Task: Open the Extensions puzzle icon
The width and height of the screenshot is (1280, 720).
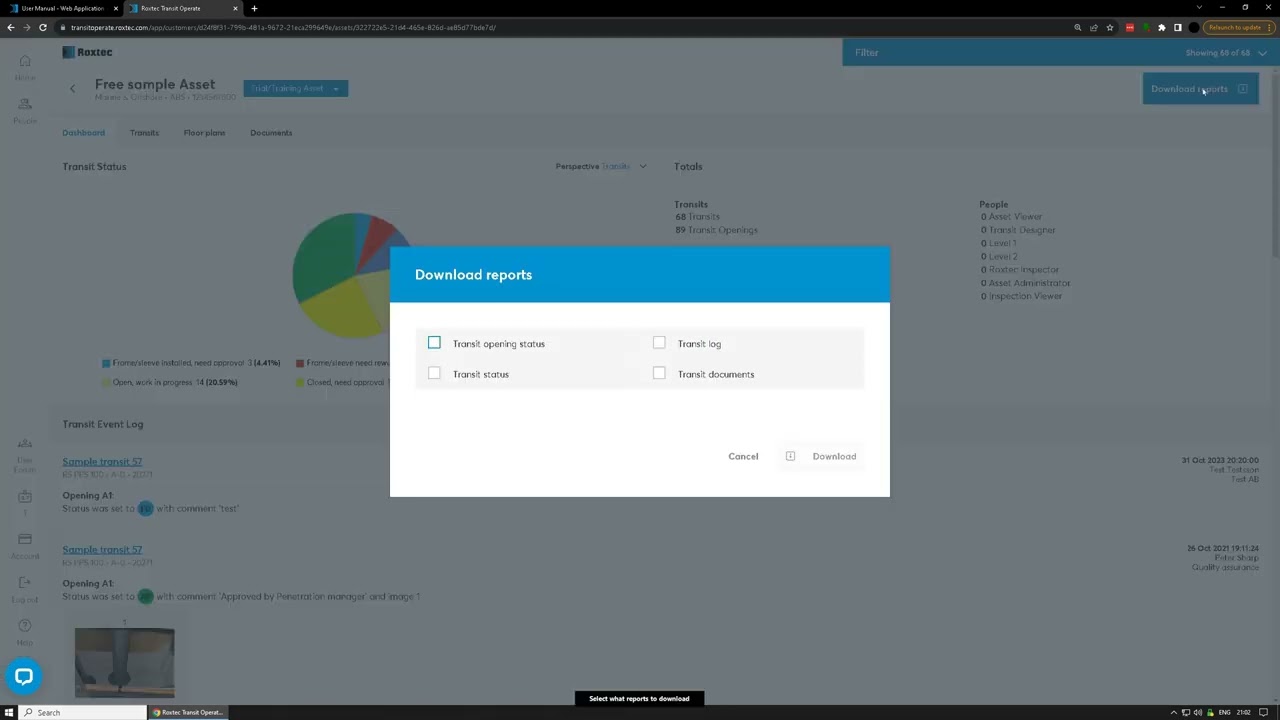Action: [1162, 27]
